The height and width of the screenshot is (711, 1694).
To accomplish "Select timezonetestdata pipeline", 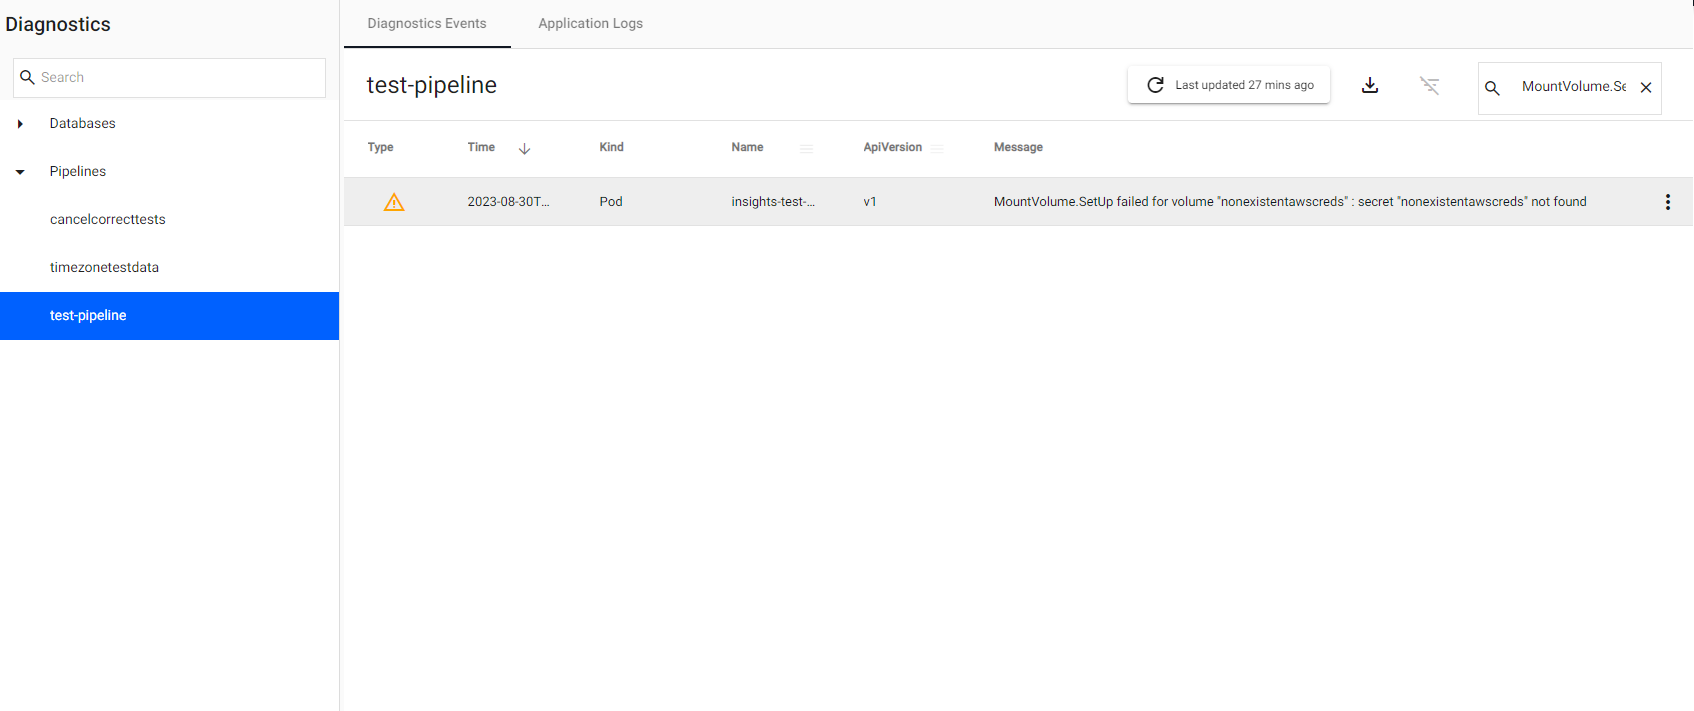I will [x=104, y=268].
